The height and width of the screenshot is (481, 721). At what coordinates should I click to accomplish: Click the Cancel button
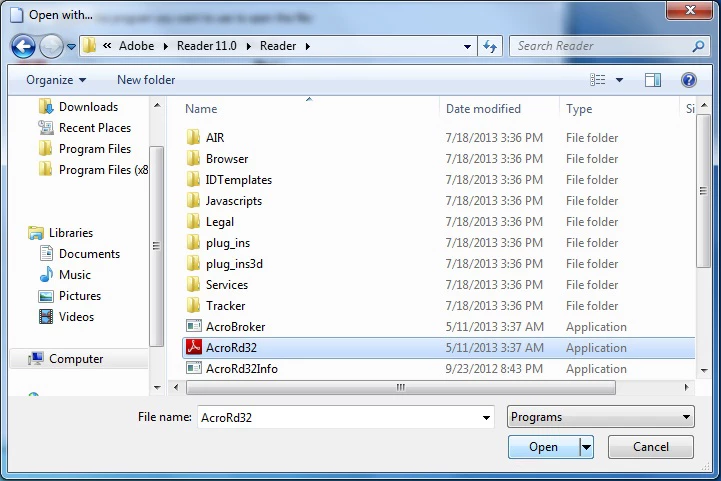coord(651,447)
